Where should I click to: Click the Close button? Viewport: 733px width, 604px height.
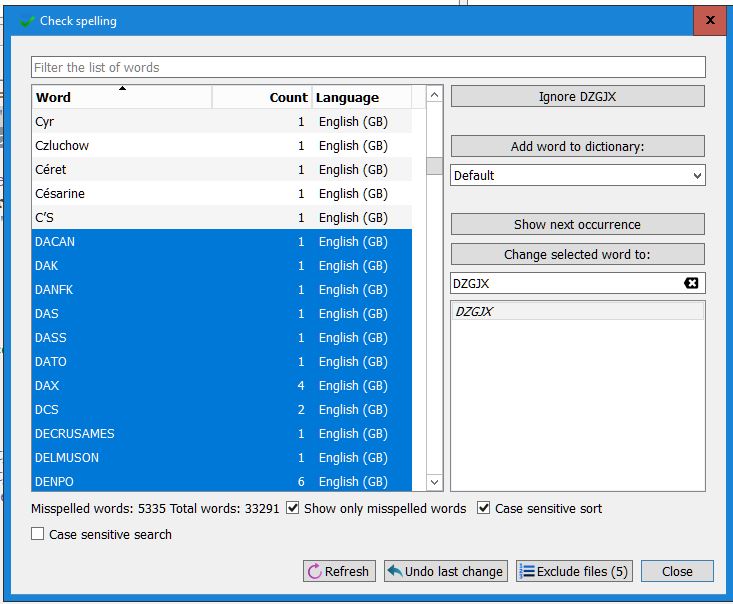coord(677,571)
